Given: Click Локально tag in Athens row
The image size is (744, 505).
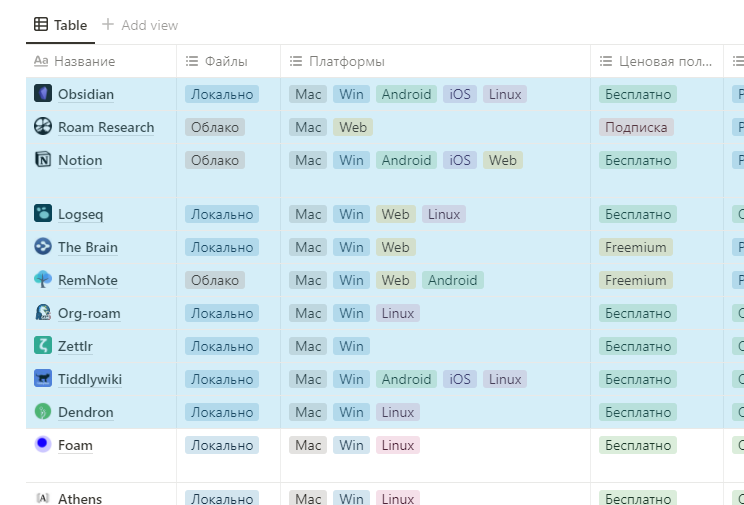Looking at the screenshot, I should (x=222, y=498).
